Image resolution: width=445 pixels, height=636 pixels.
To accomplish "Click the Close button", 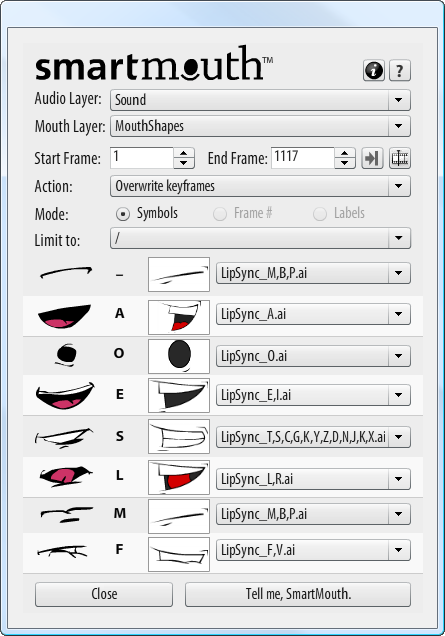I will point(104,594).
